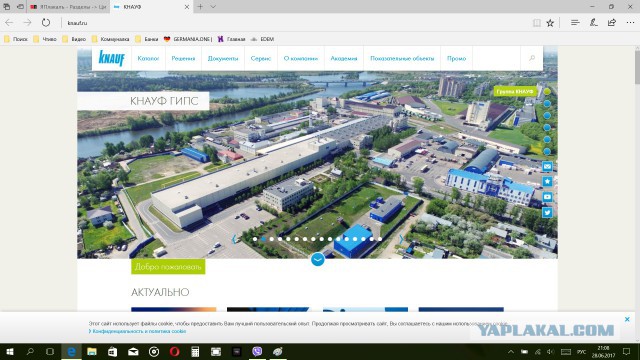The width and height of the screenshot is (640, 360).
Task: Open the Twitter icon on right sidebar
Action: click(547, 213)
